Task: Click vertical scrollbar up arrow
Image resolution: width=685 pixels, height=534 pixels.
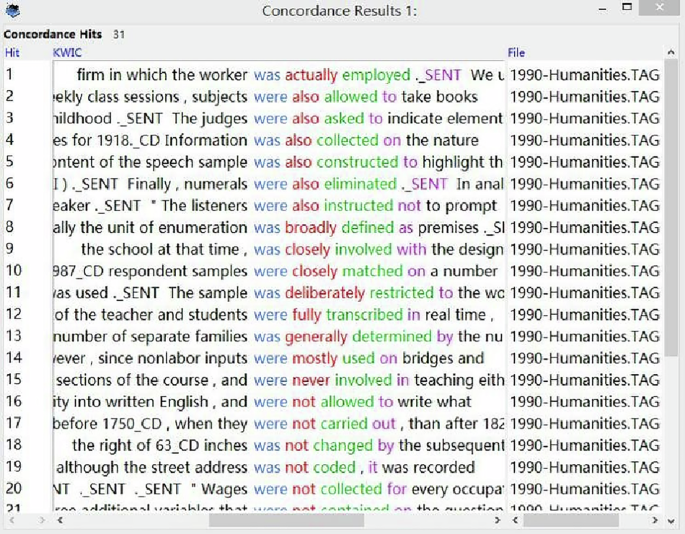Action: pos(671,53)
